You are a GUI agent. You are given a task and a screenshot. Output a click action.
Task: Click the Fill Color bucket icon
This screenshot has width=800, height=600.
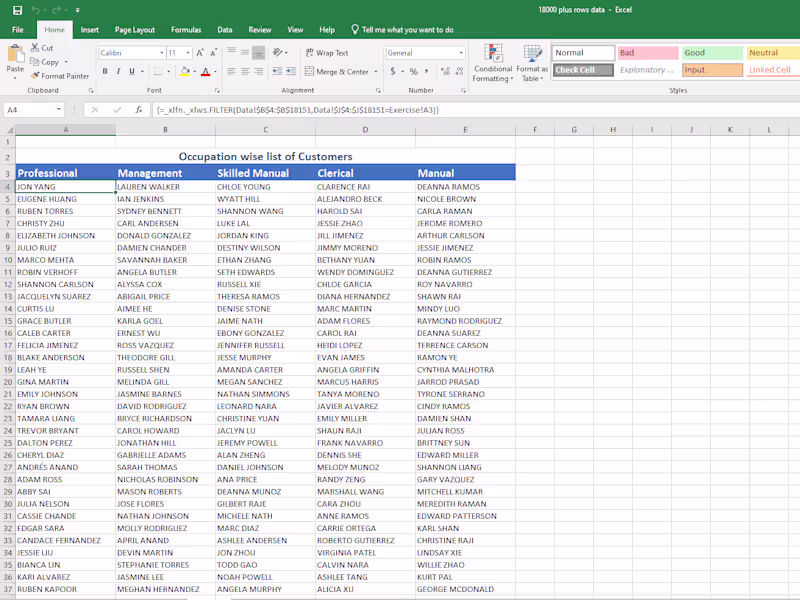coord(184,71)
